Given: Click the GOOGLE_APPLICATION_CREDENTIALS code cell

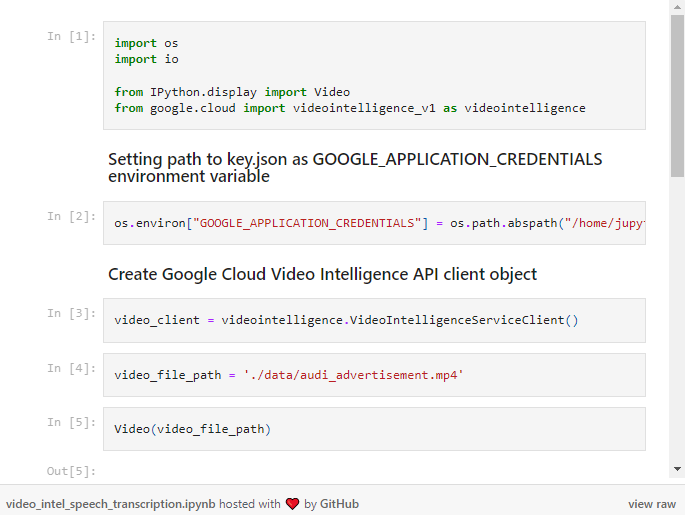Looking at the screenshot, I should (x=374, y=223).
